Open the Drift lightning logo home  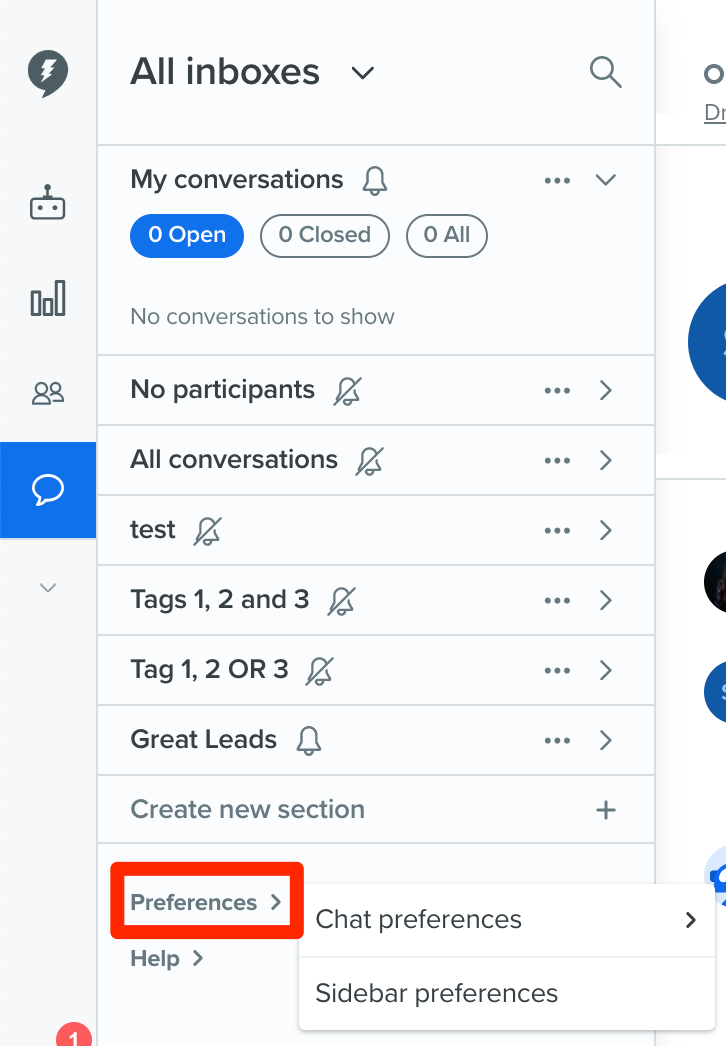(47, 73)
